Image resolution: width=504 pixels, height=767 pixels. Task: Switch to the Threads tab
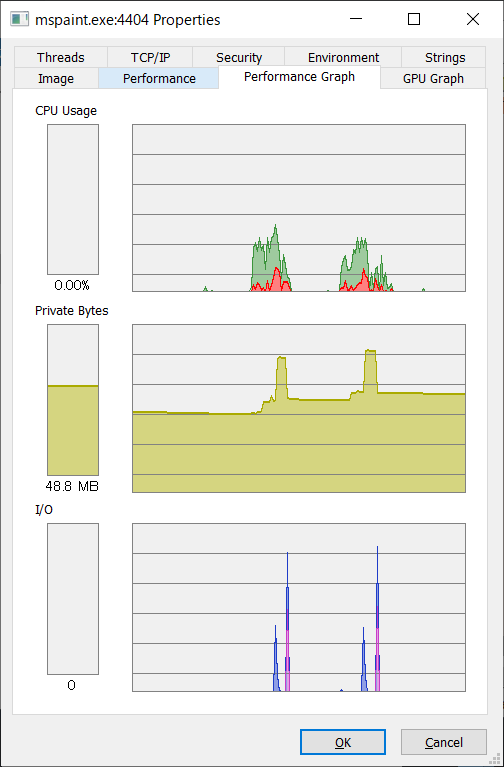click(61, 58)
